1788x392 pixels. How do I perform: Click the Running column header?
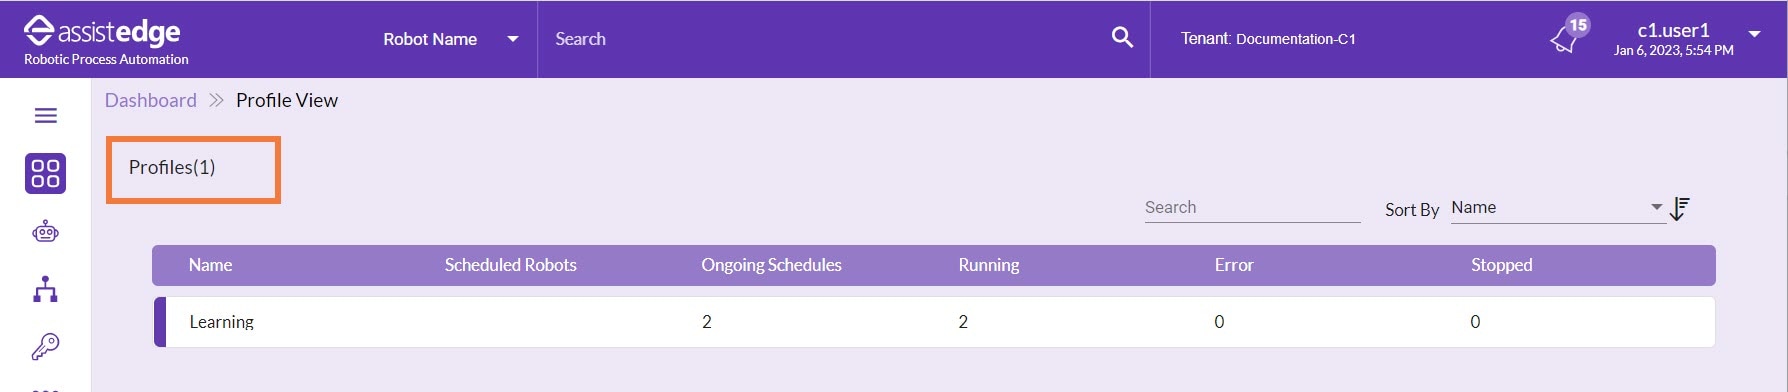(989, 265)
